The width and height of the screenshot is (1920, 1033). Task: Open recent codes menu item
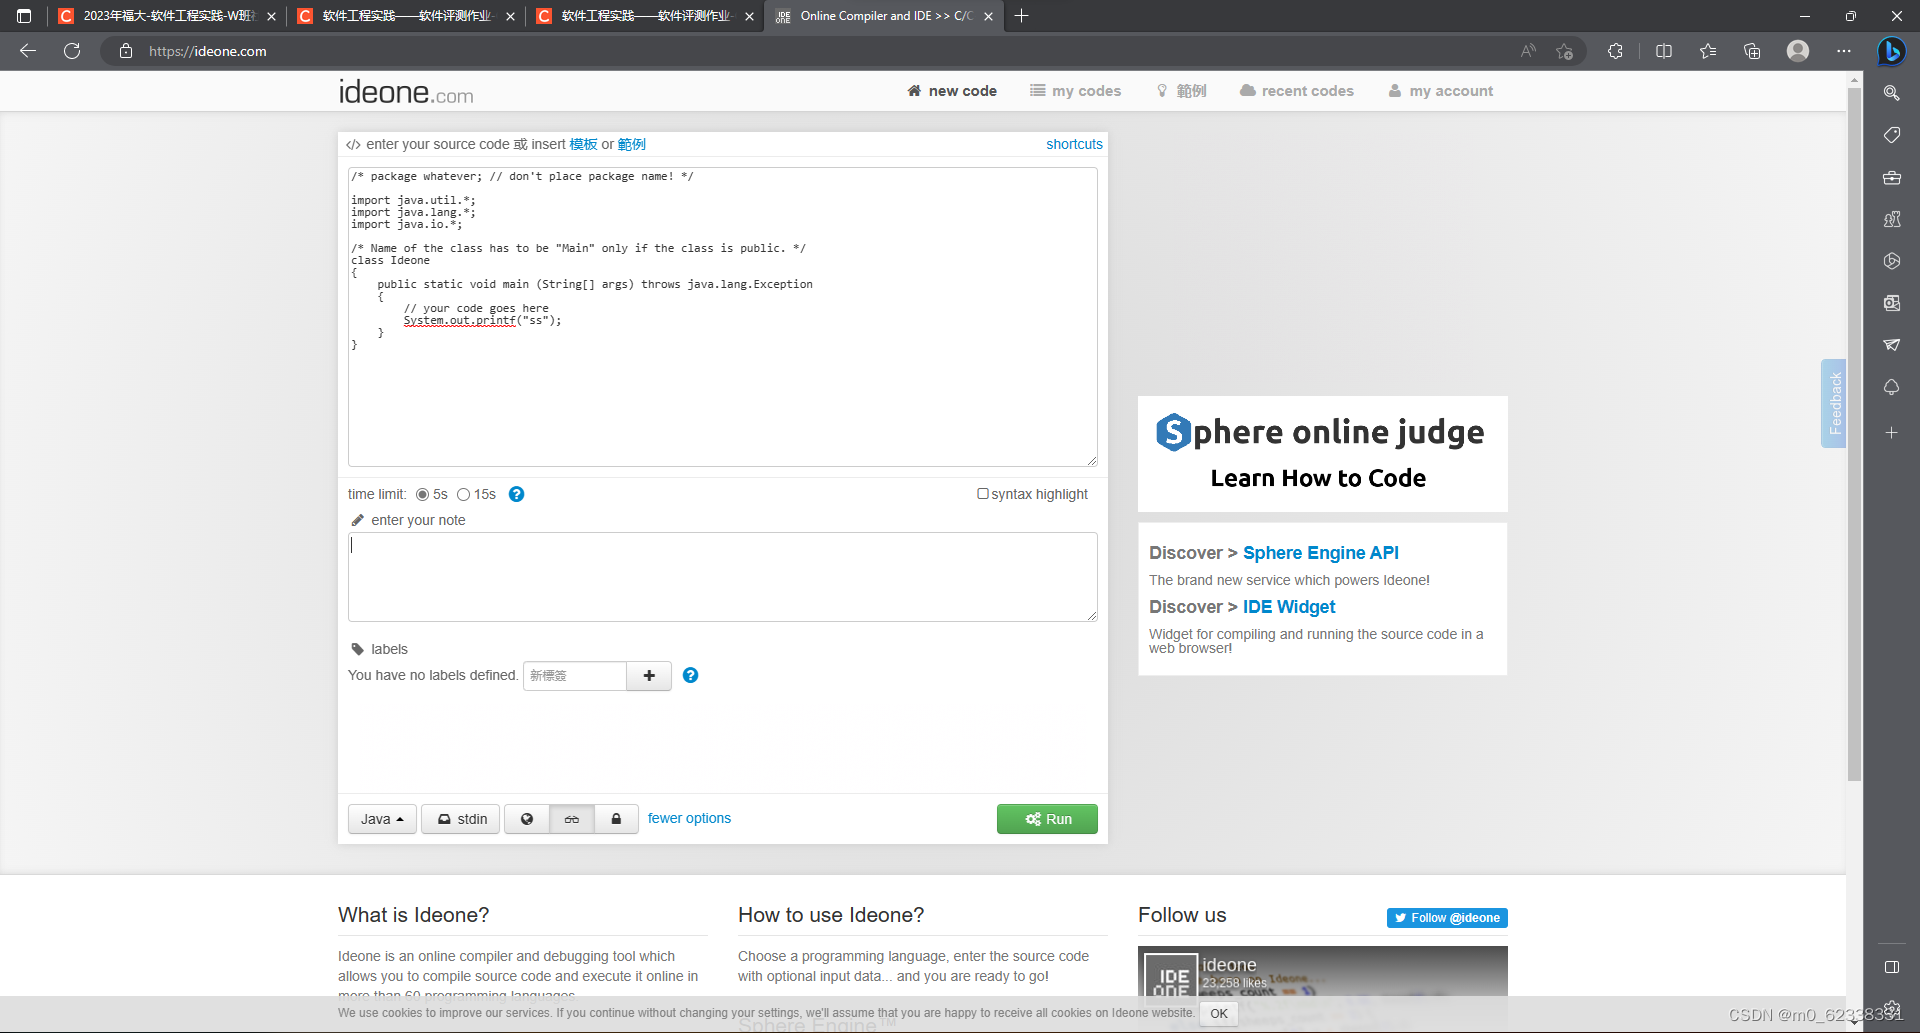pyautogui.click(x=1297, y=91)
